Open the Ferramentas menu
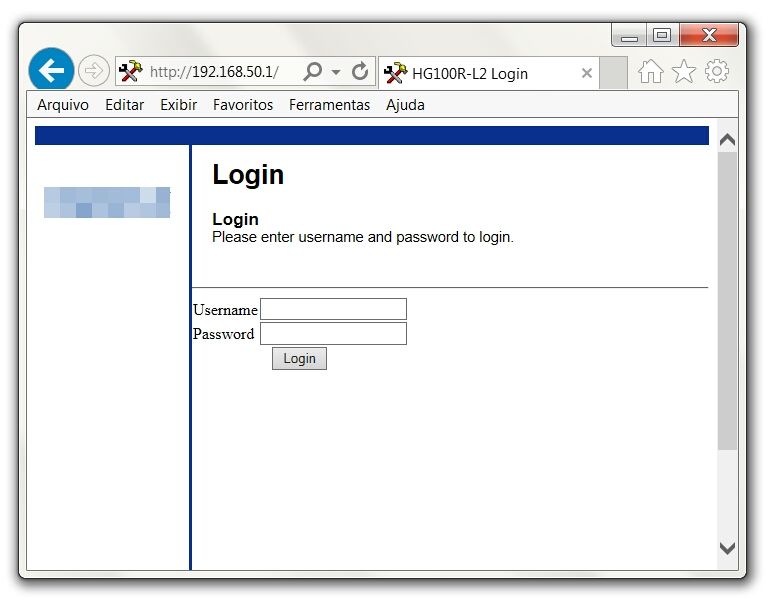 pos(329,105)
